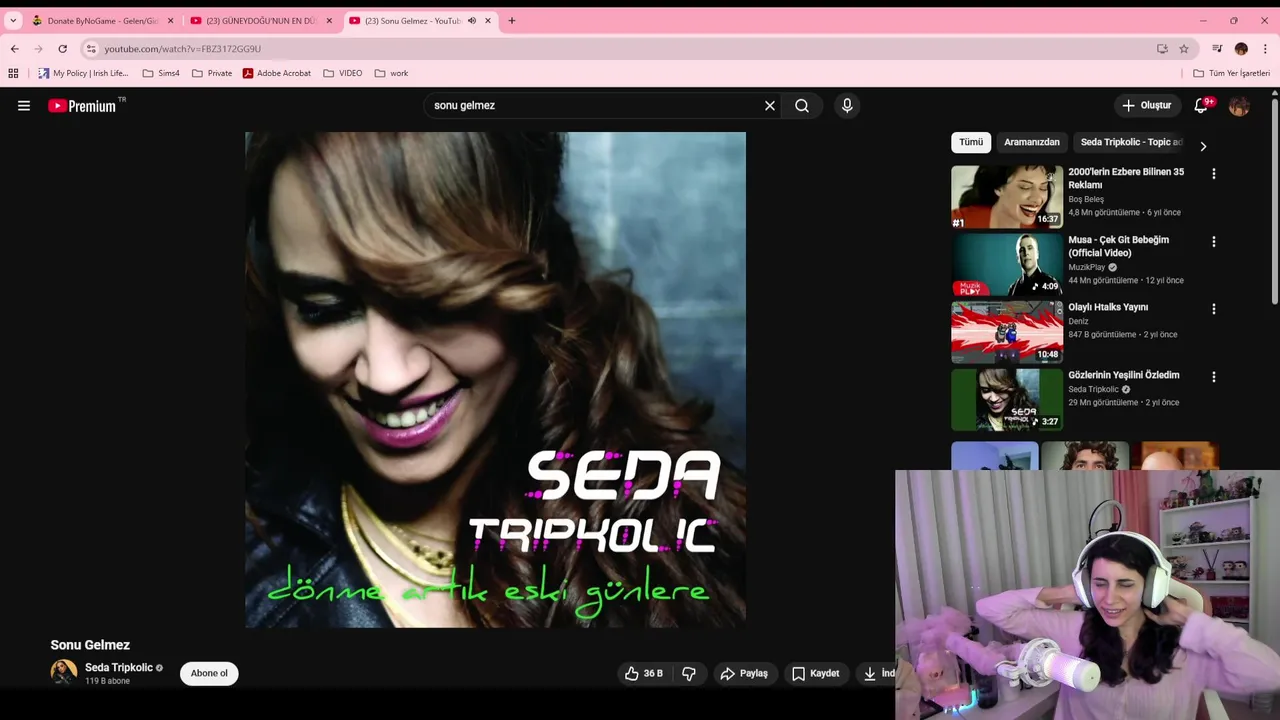
Task: Open Seda Tripkolic channel avatar
Action: click(x=64, y=673)
